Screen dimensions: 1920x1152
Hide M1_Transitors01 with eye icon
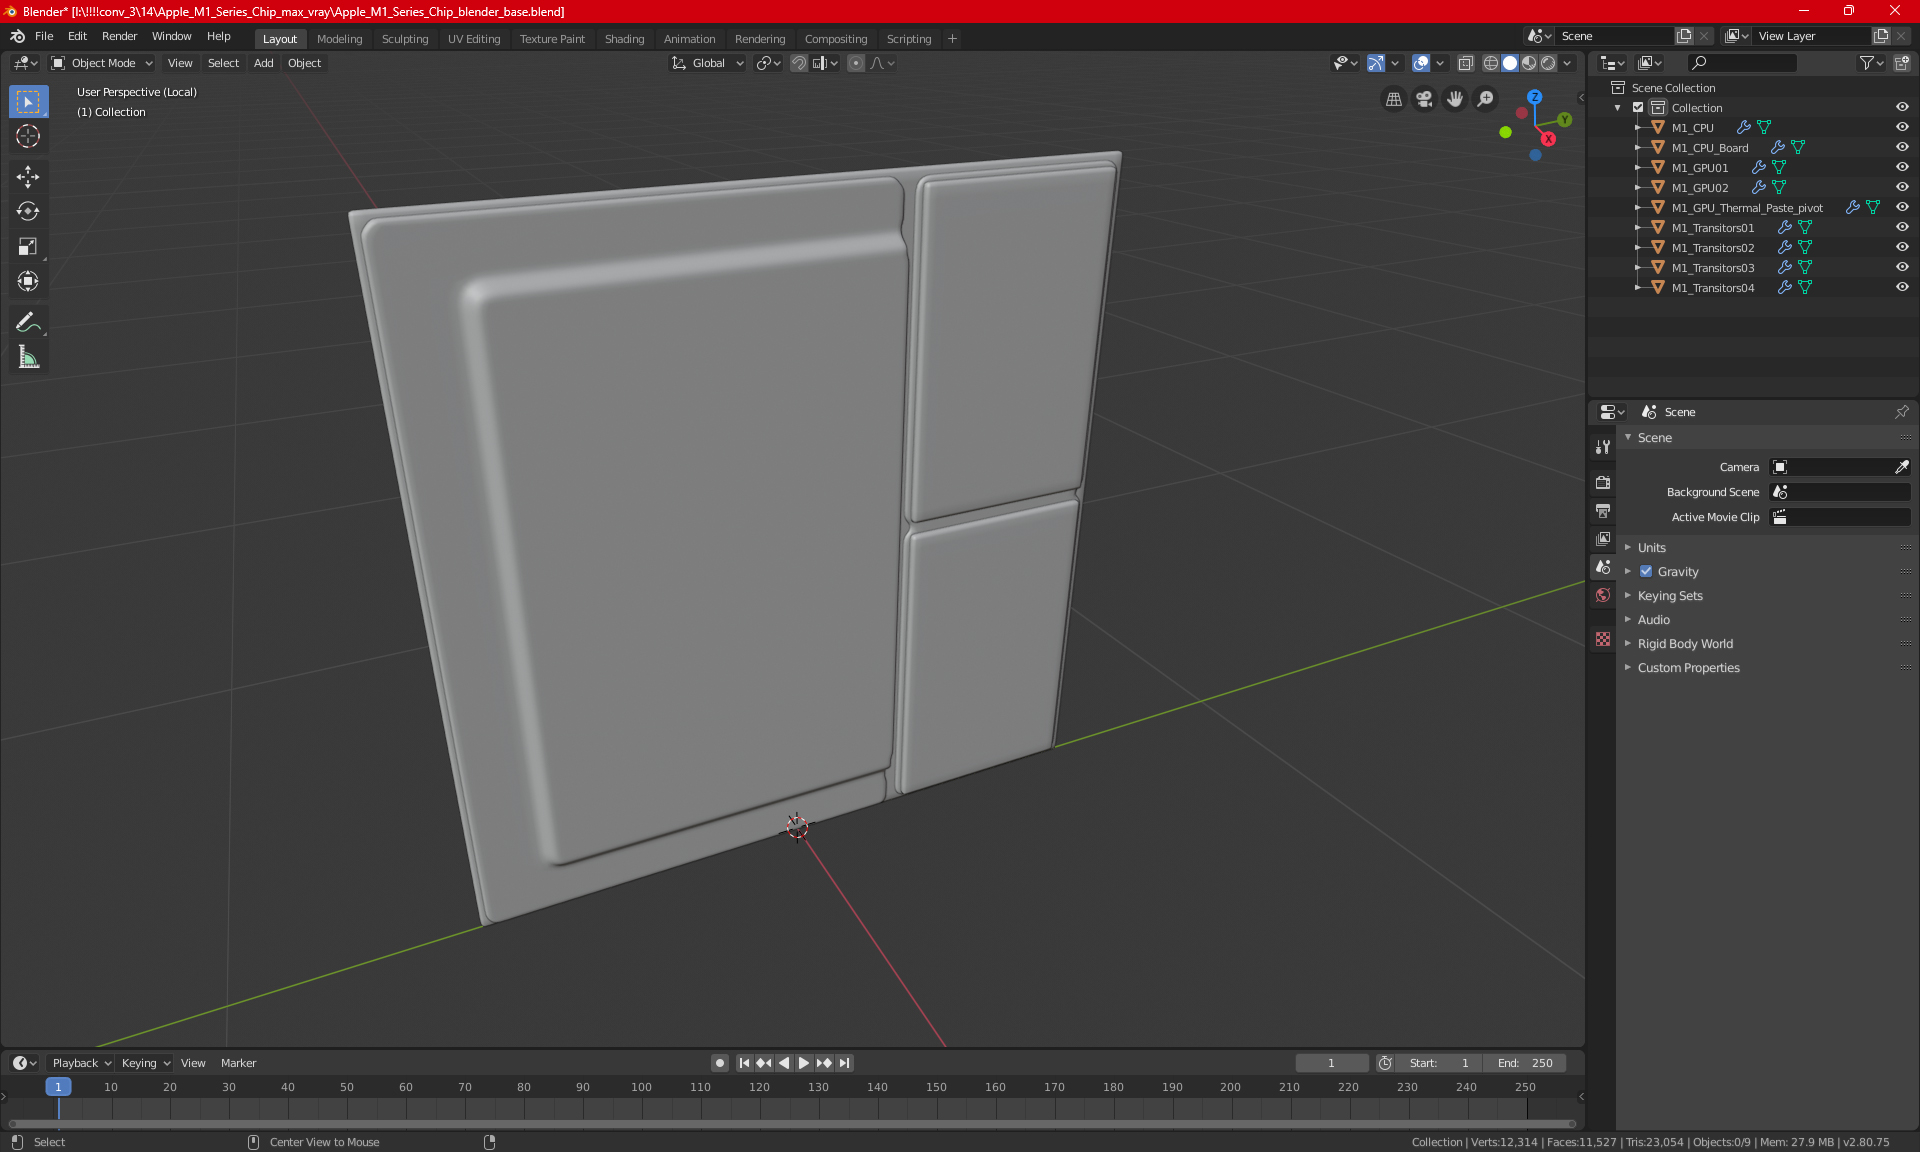pos(1902,227)
